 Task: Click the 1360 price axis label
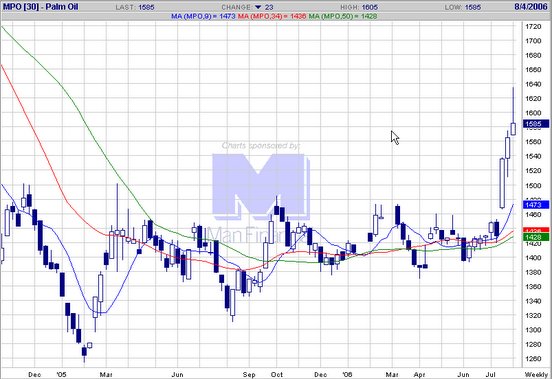tap(533, 286)
